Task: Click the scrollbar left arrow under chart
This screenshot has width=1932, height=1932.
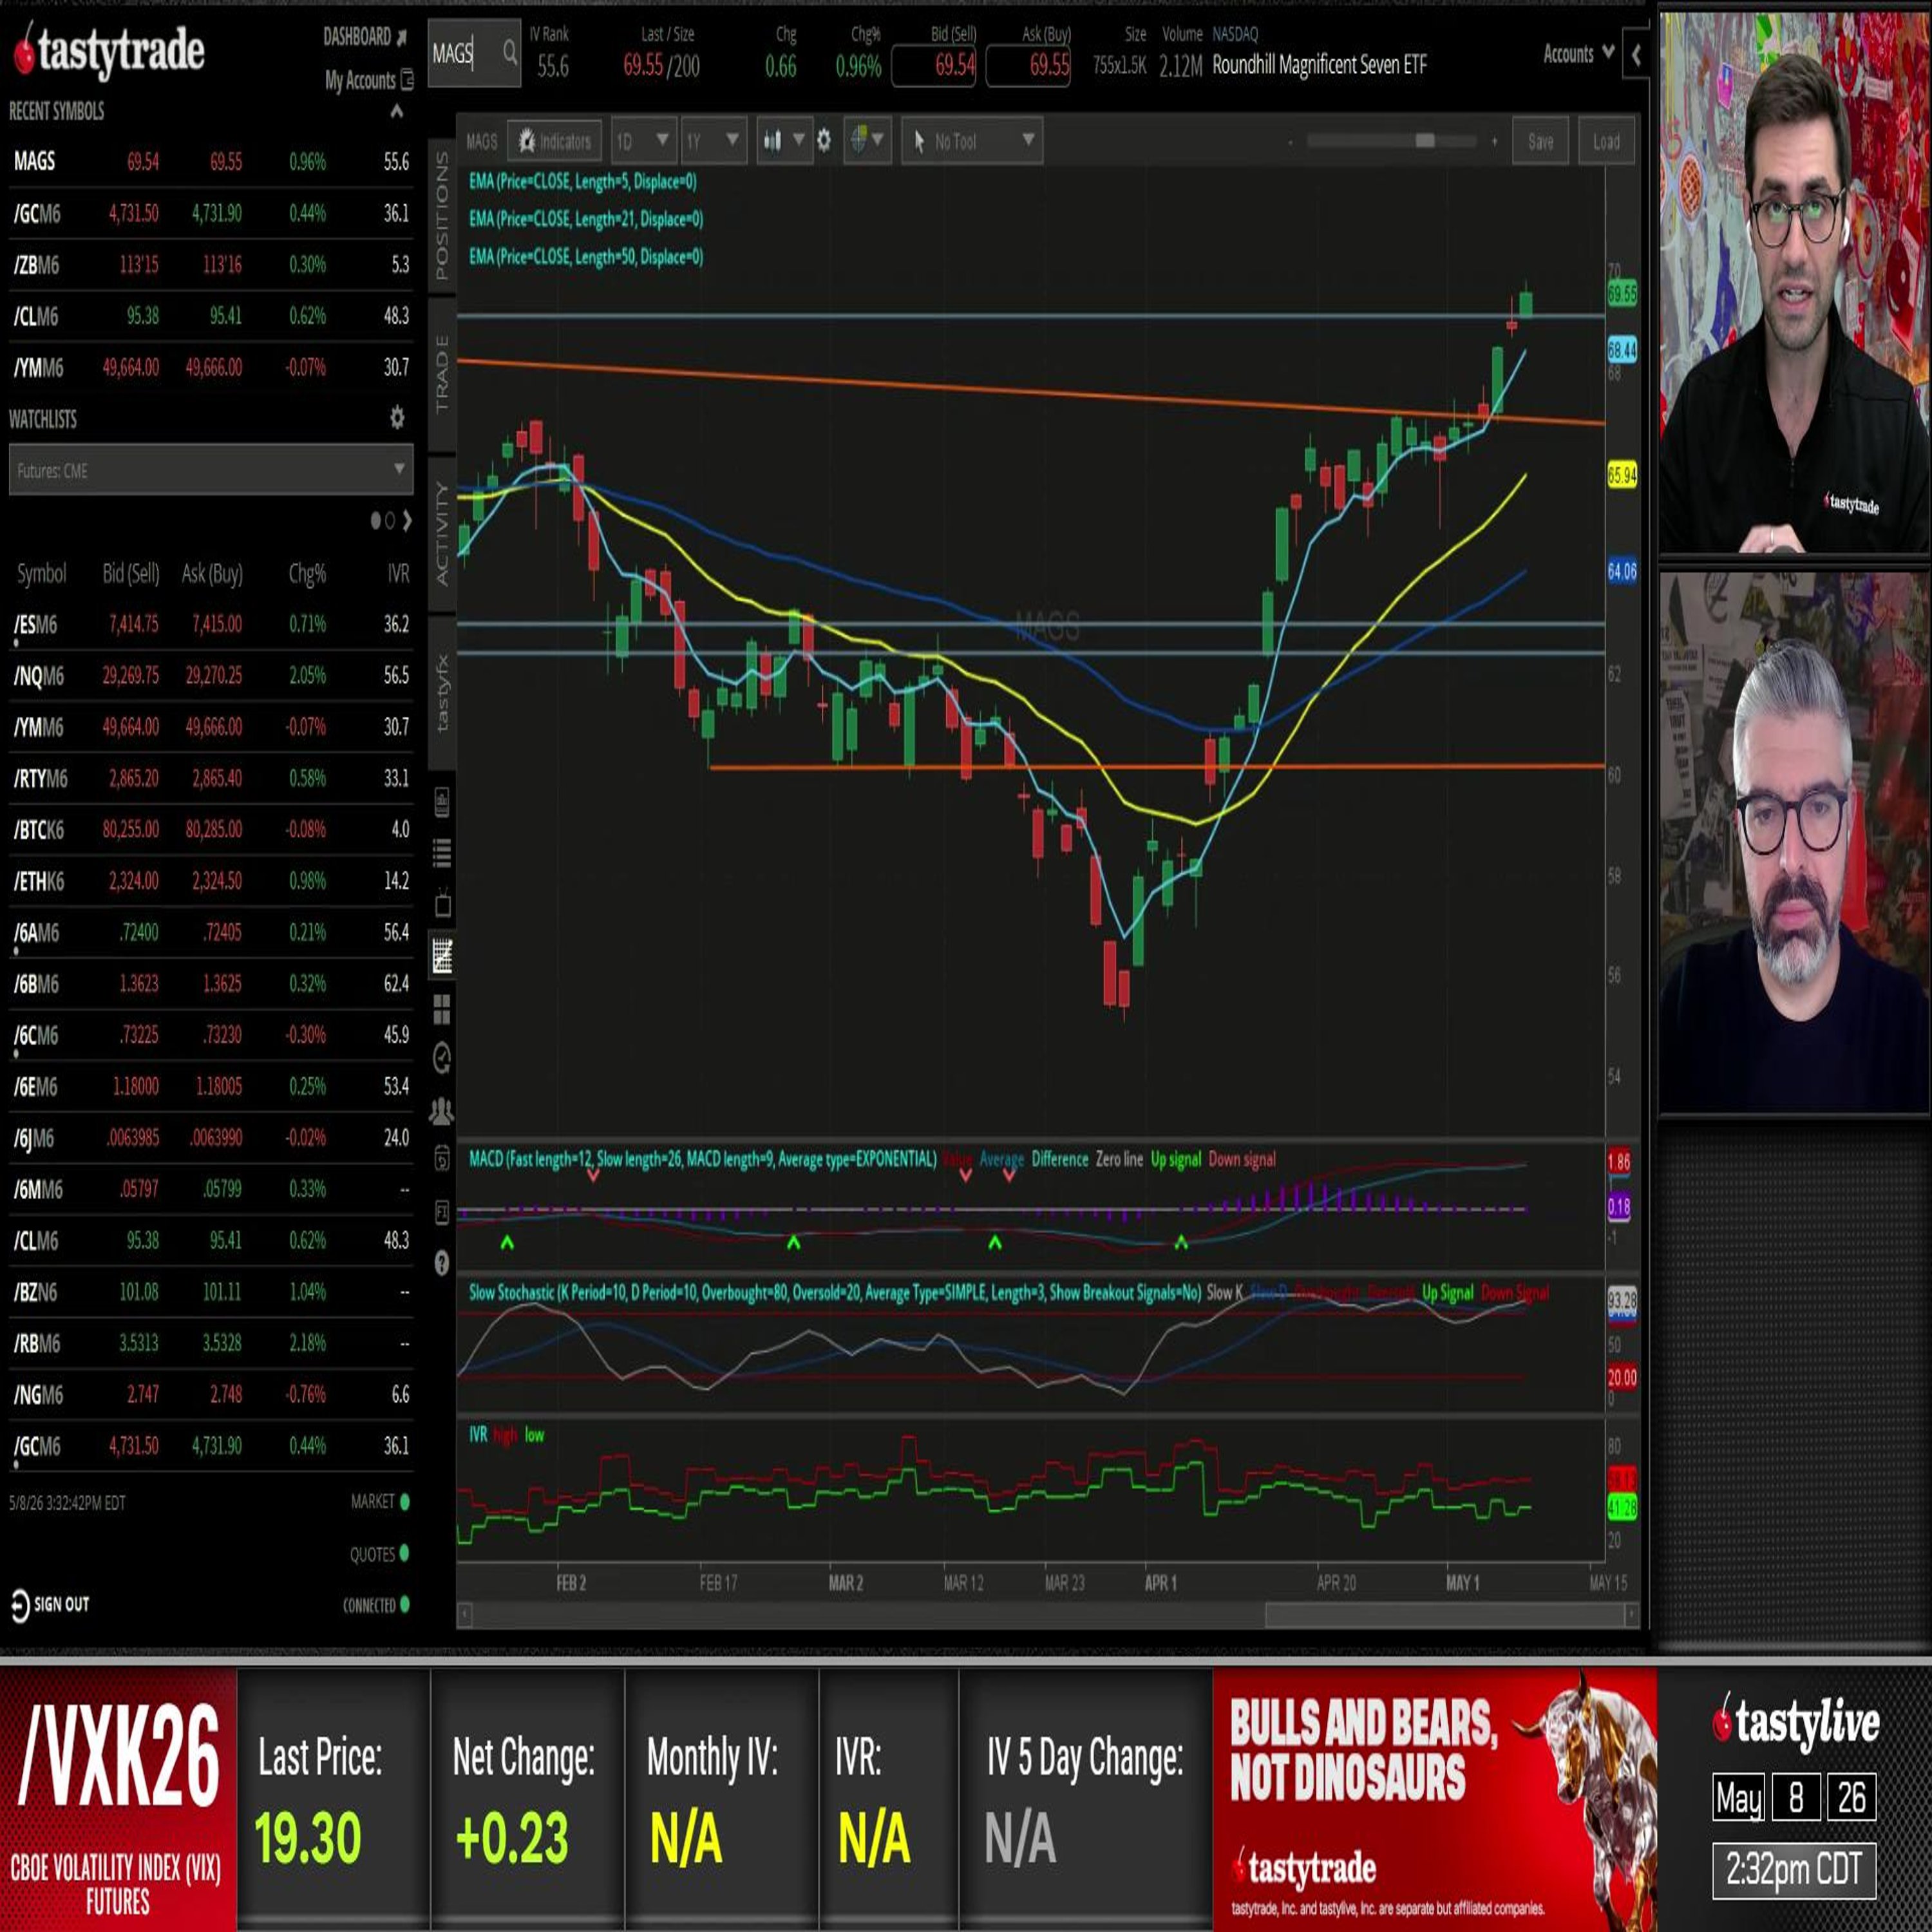Action: (464, 1614)
